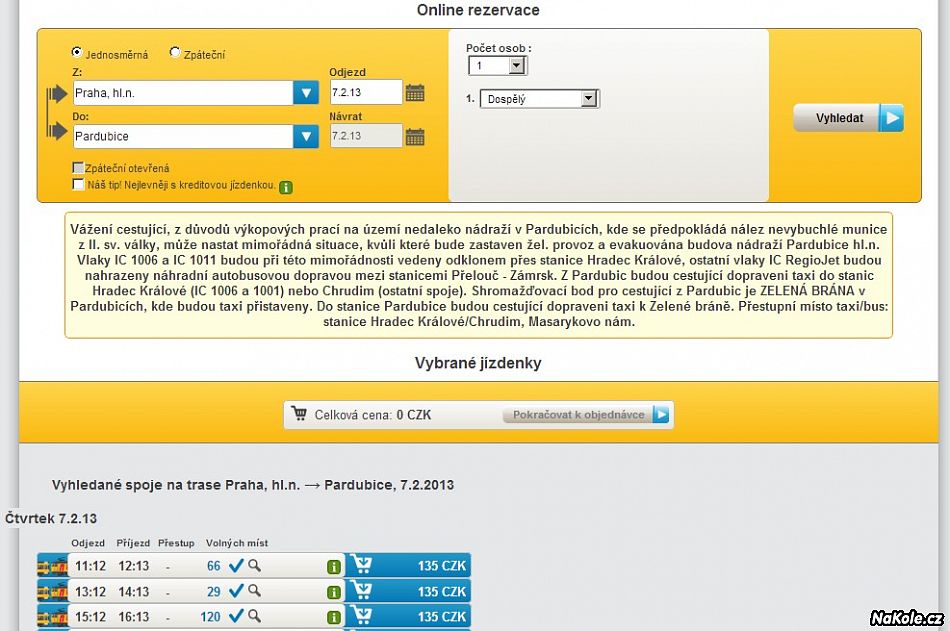Show info icon for the 15:12 connection
Viewport: 950px width, 631px height.
pos(333,617)
